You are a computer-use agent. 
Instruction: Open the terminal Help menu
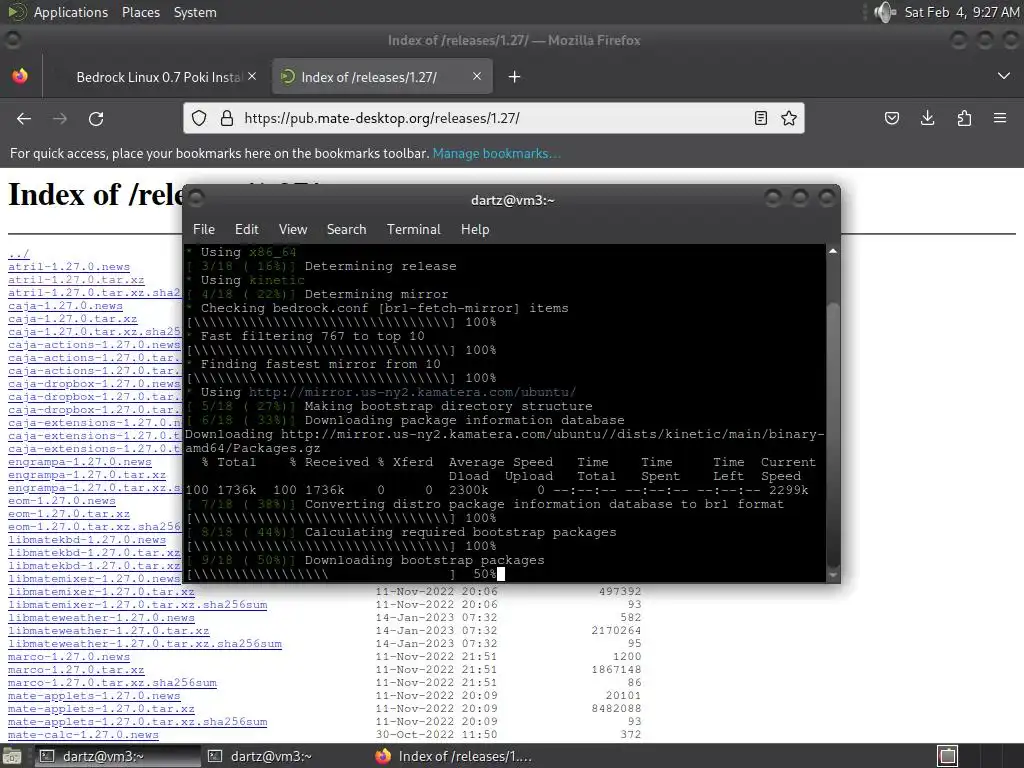475,229
